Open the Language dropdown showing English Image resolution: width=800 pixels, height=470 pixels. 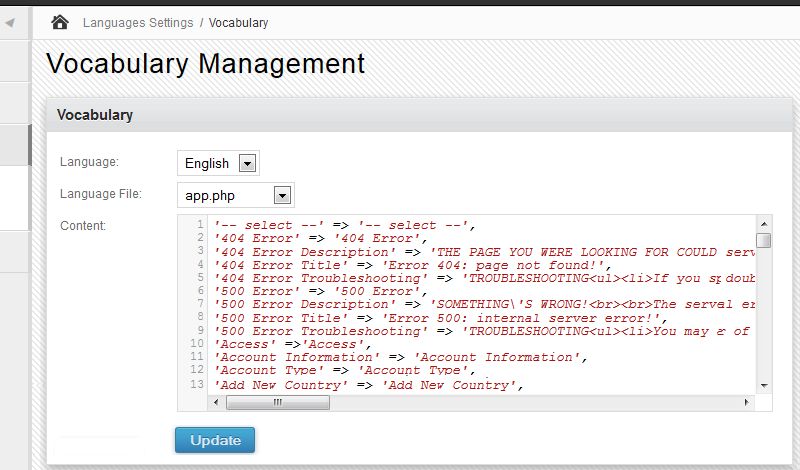(218, 163)
